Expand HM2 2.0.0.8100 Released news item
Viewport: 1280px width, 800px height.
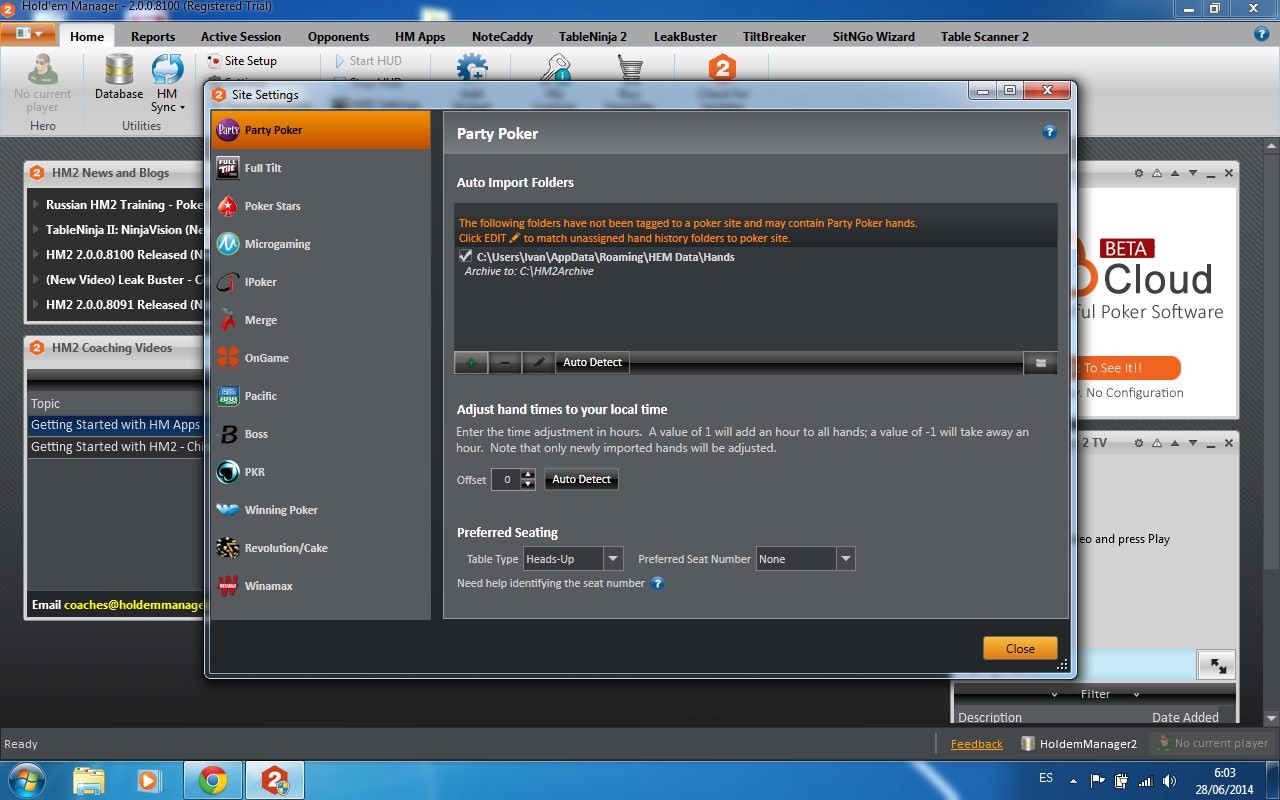[x=37, y=254]
